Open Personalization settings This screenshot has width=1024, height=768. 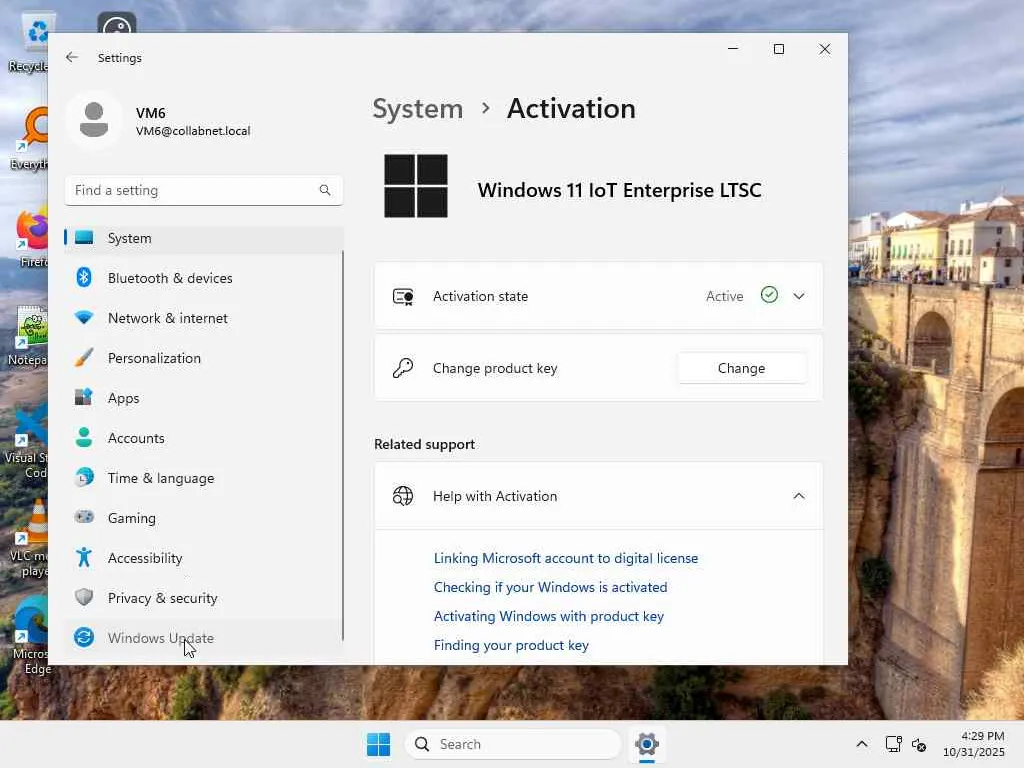pos(204,358)
